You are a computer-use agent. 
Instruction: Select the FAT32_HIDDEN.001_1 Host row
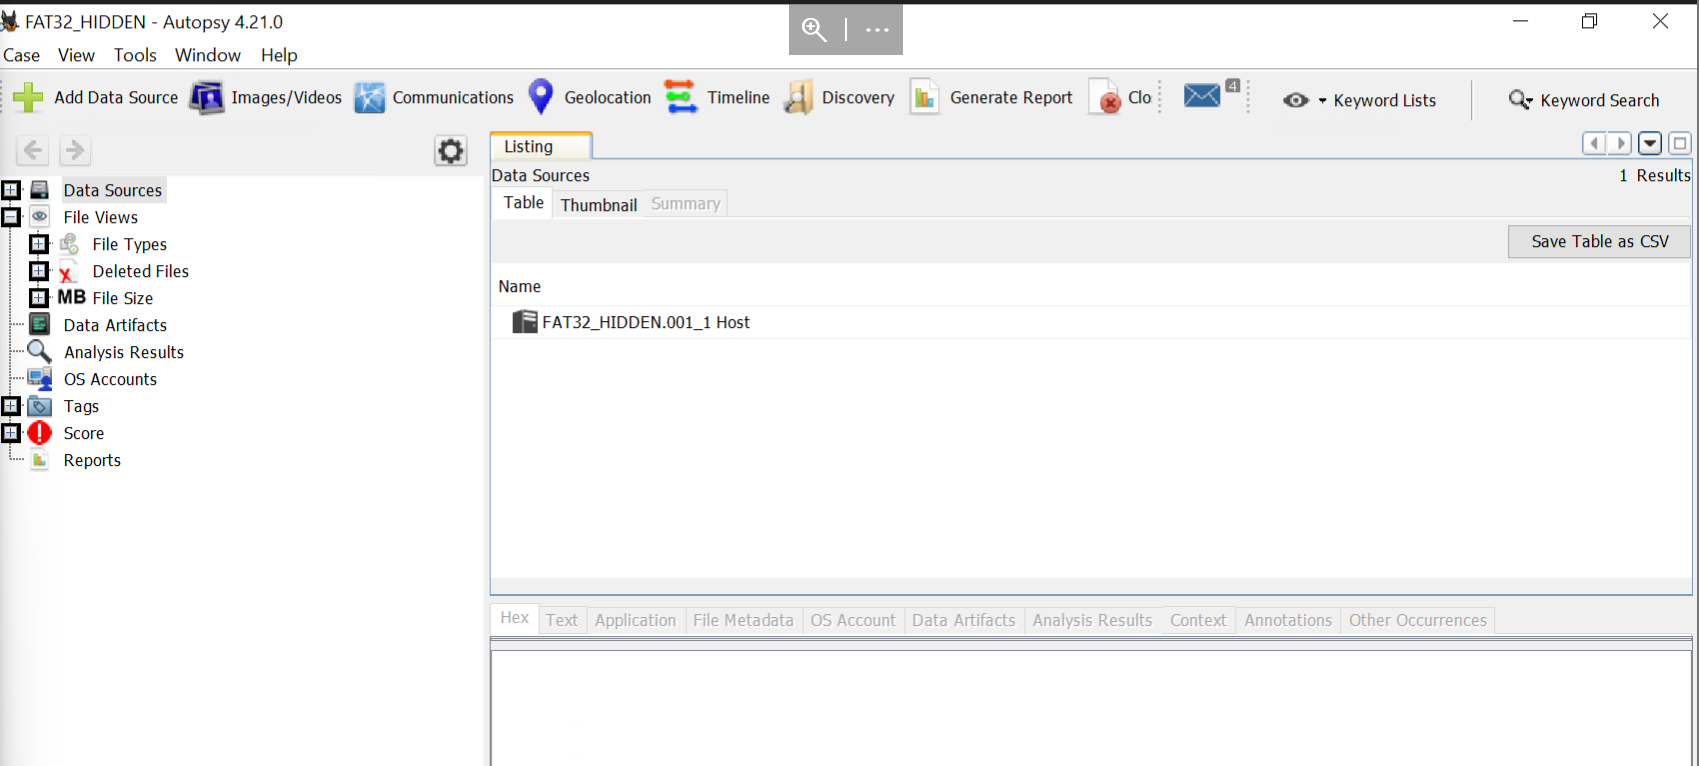pyautogui.click(x=1090, y=322)
